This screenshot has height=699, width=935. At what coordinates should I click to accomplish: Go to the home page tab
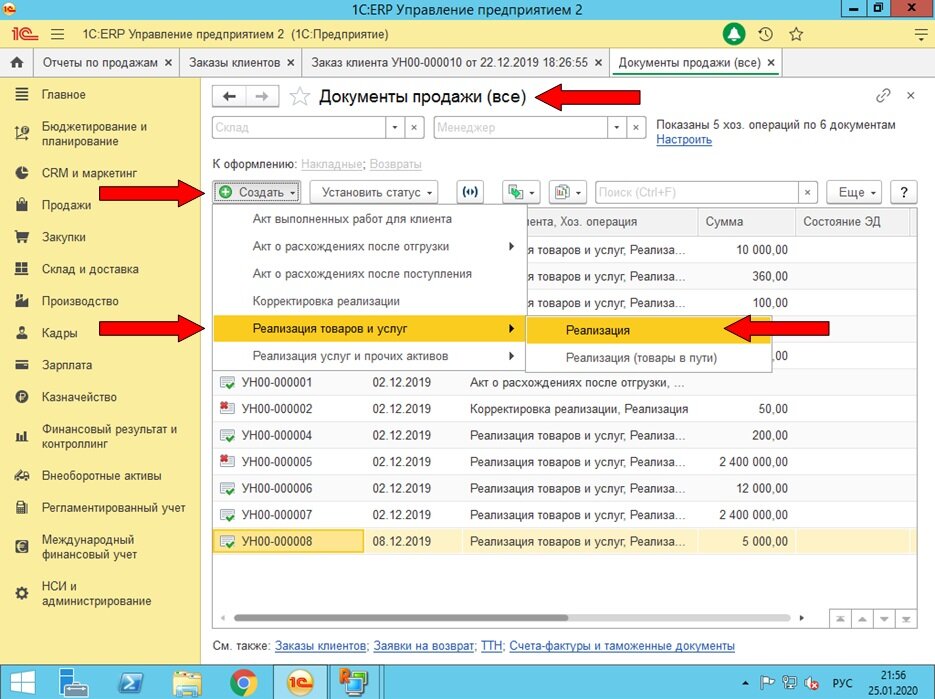[17, 62]
